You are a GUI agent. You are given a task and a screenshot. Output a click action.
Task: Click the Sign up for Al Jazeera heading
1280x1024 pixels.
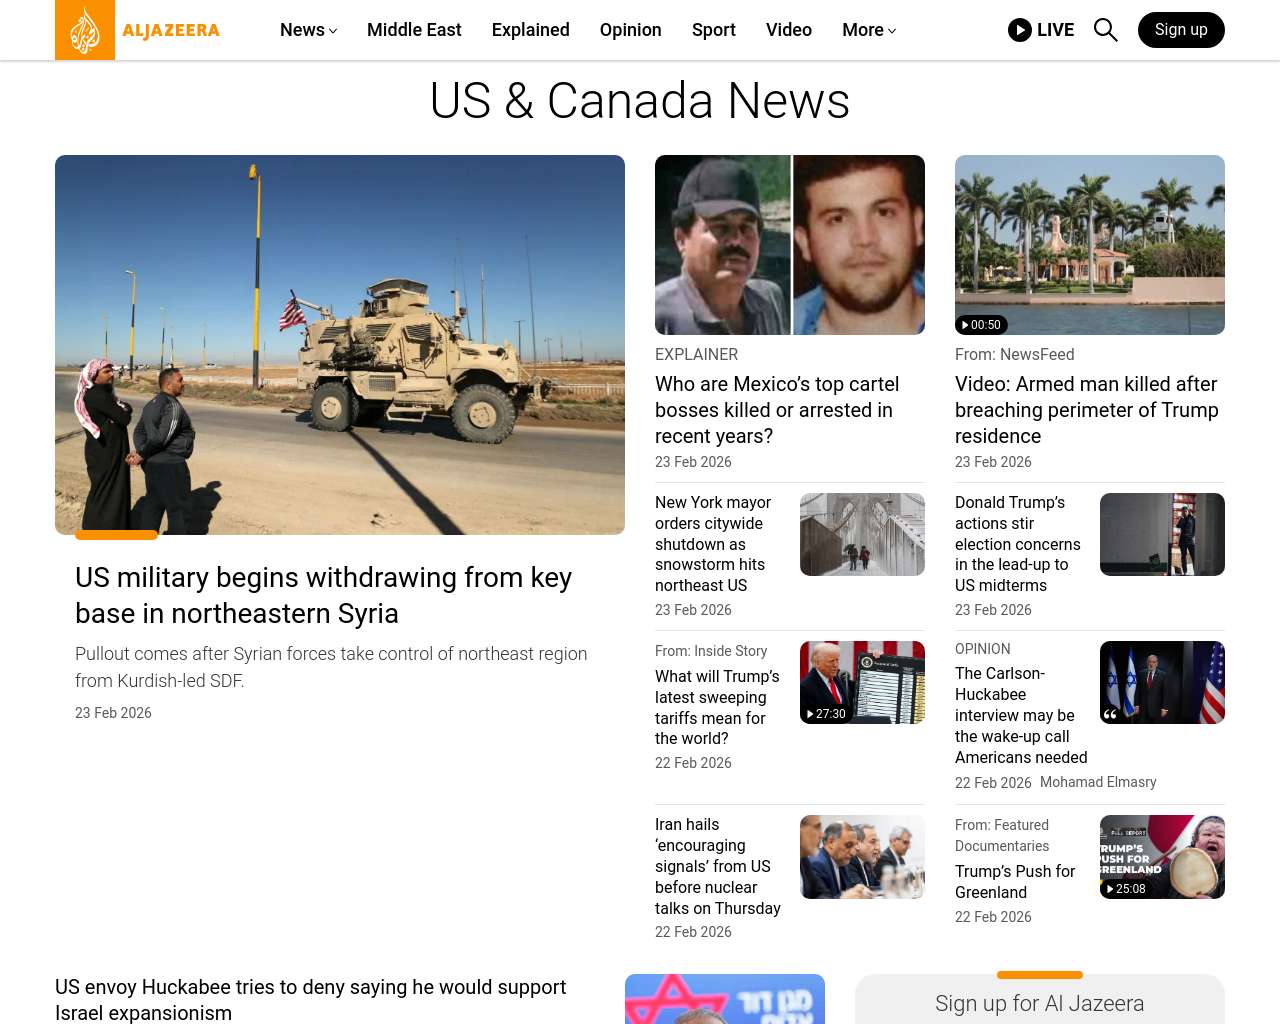click(x=1040, y=1004)
